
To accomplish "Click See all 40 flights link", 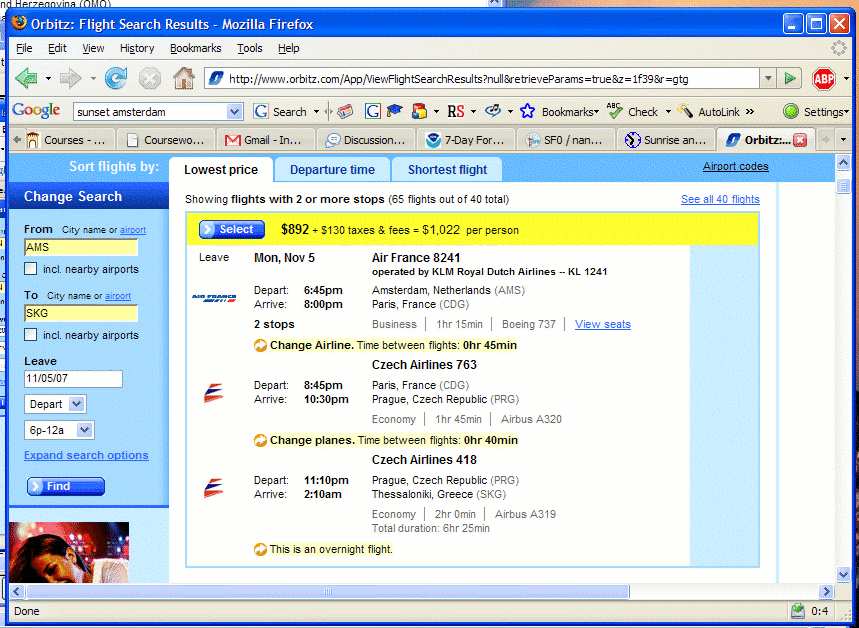I will (x=720, y=199).
